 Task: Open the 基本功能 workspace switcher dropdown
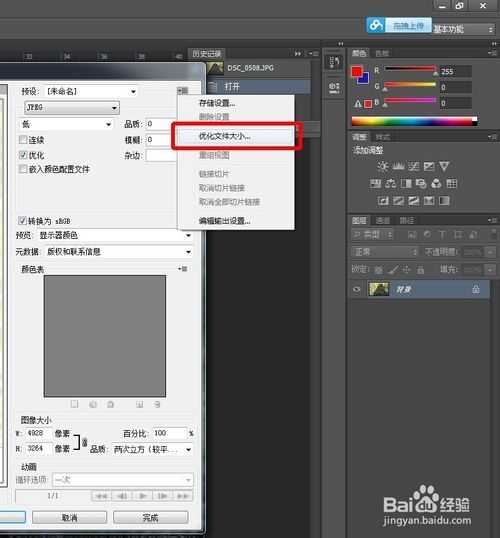point(463,29)
